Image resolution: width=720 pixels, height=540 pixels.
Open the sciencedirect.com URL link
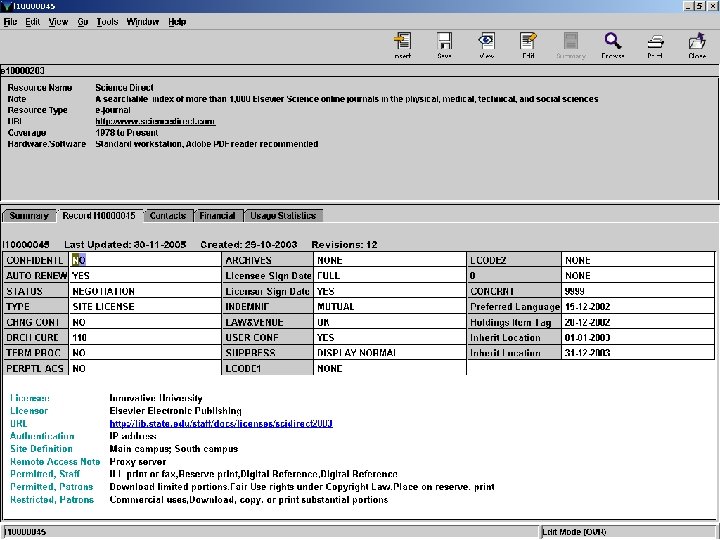(x=155, y=121)
